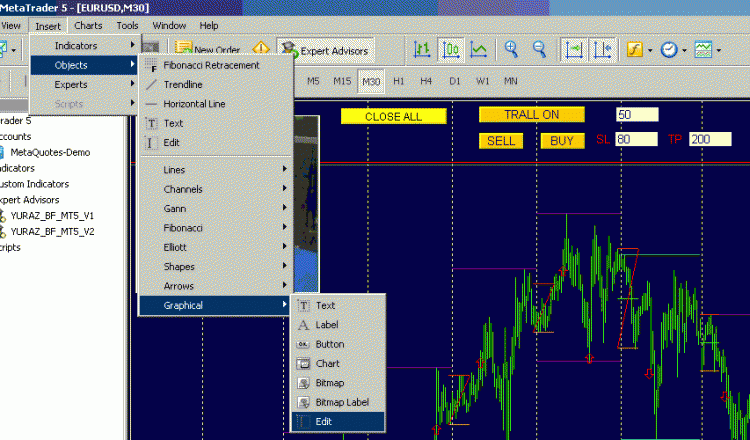Select YURAZ_BF_MT5_V1 in Navigator
This screenshot has height=440, width=750.
(x=52, y=216)
